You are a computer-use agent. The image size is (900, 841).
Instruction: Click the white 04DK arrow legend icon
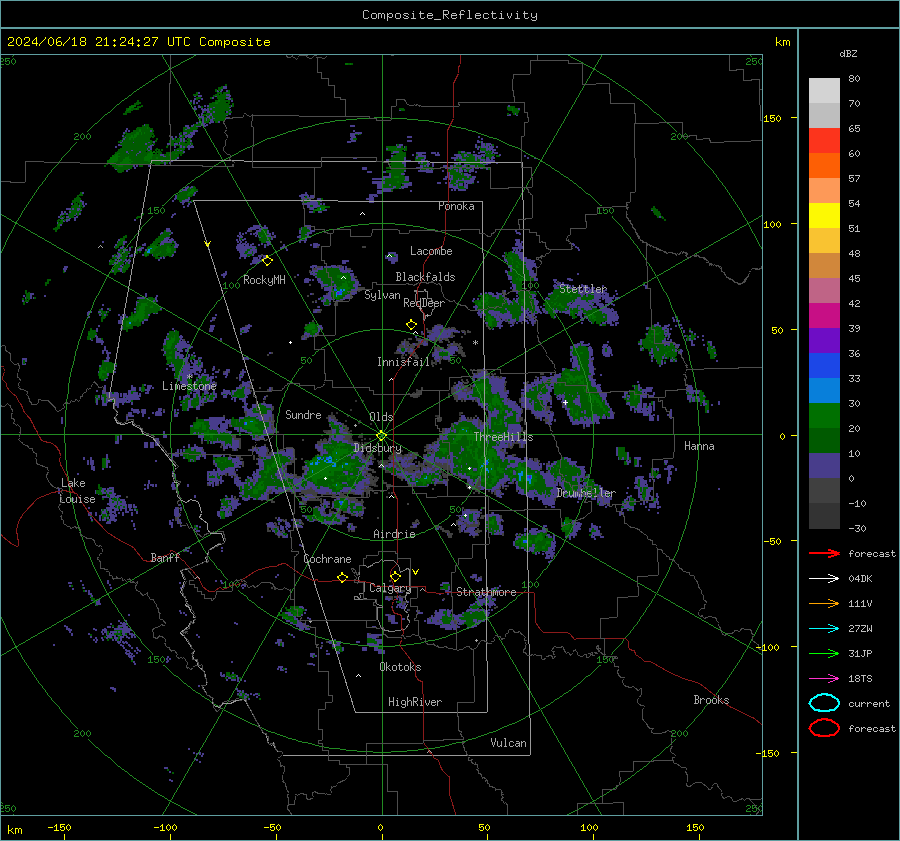point(824,579)
